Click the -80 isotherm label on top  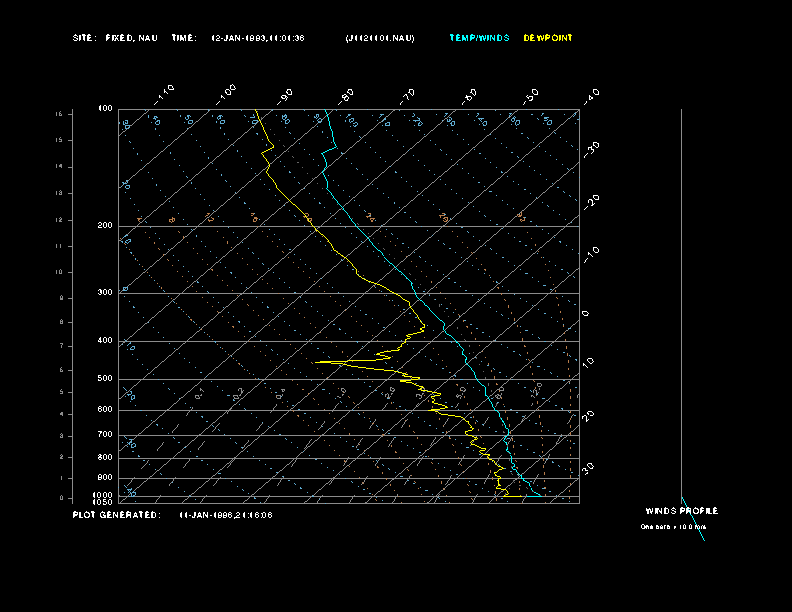[346, 96]
